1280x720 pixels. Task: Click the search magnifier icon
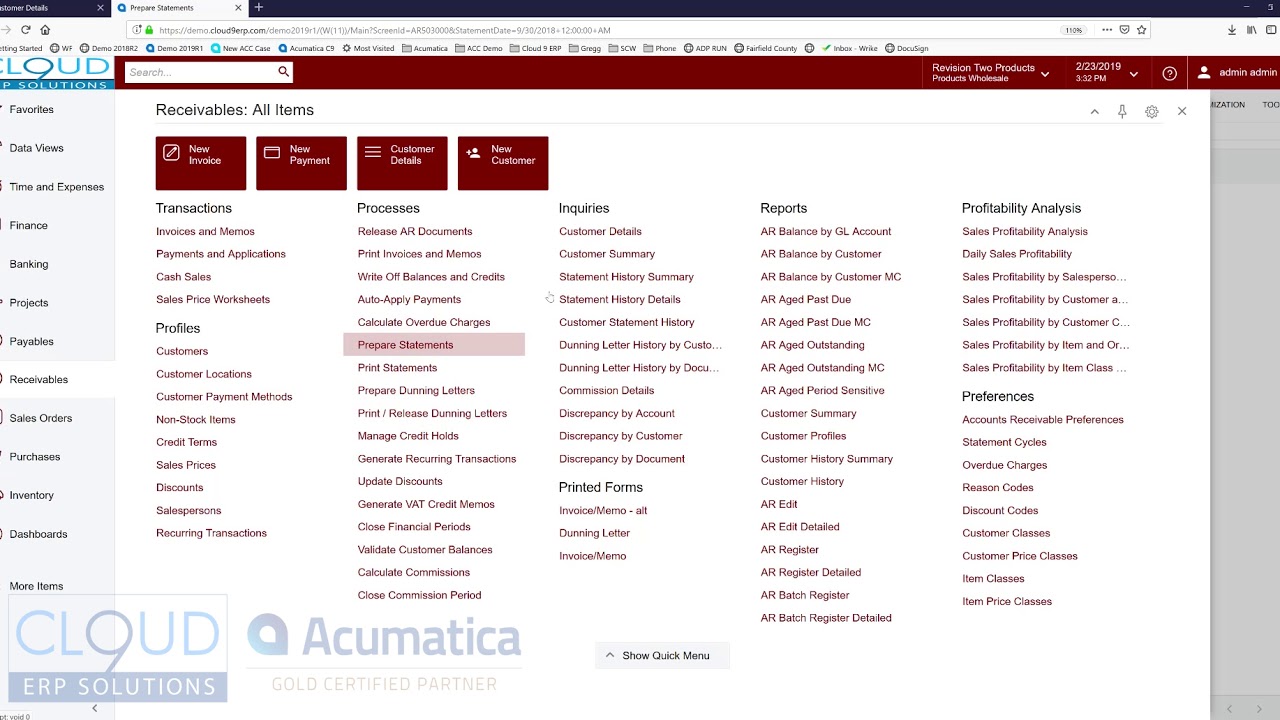(x=283, y=72)
